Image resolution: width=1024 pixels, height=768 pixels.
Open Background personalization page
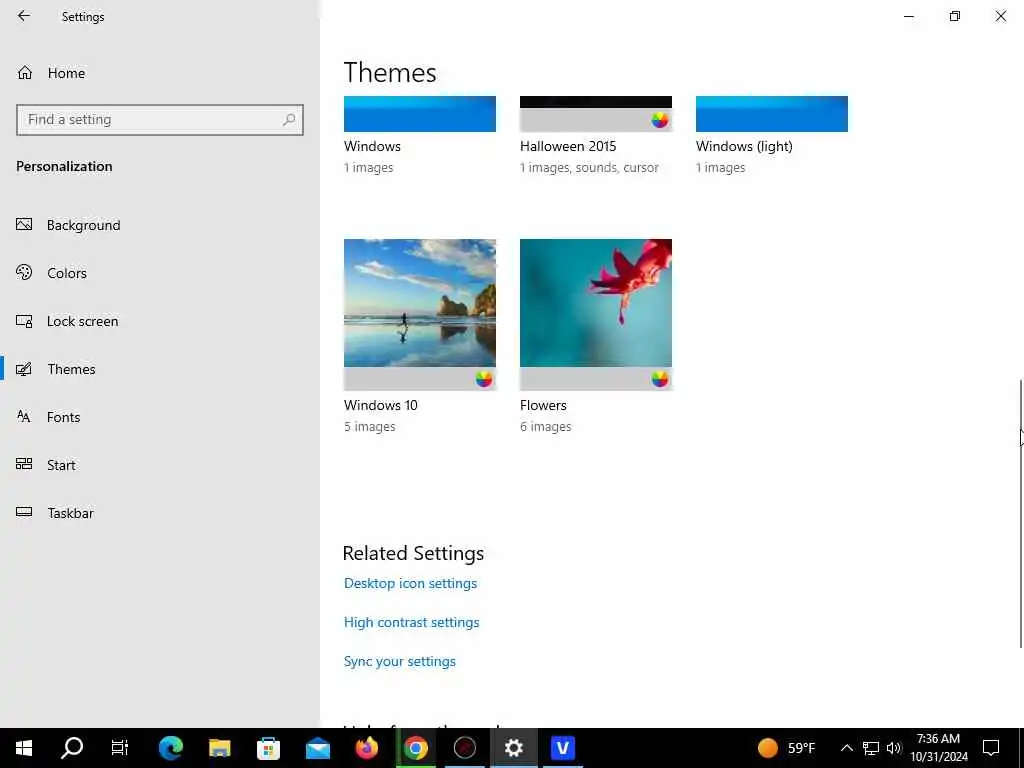[x=84, y=225]
